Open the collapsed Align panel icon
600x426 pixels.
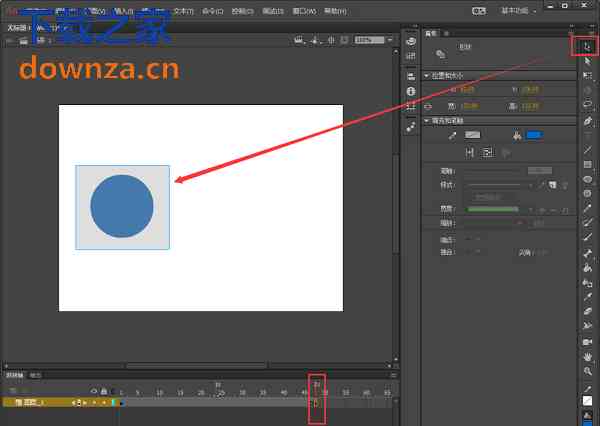[411, 76]
